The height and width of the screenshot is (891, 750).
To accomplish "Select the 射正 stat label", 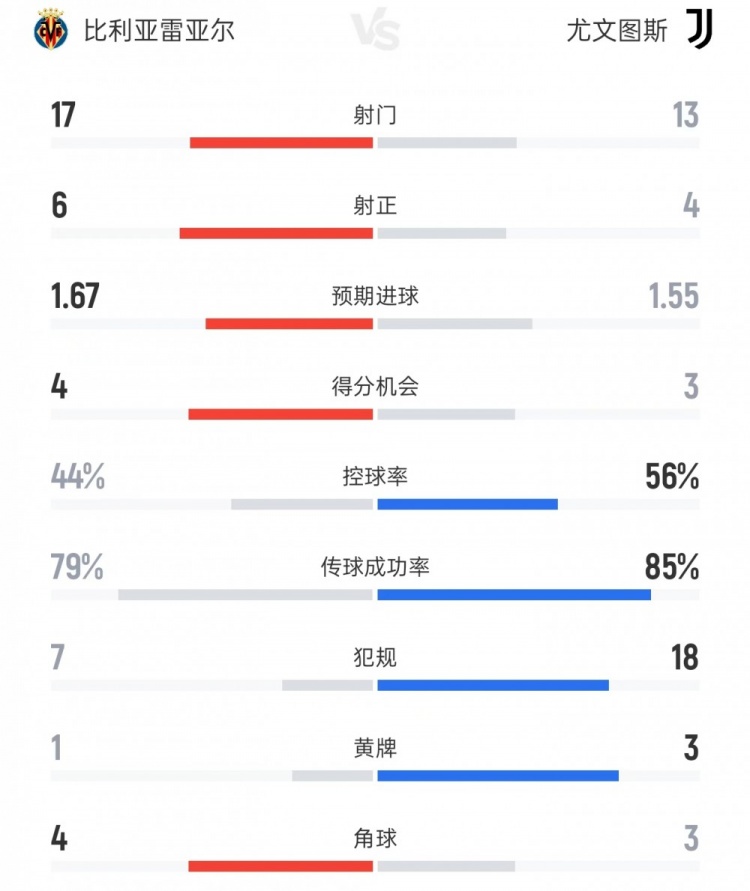I will pyautogui.click(x=375, y=206).
